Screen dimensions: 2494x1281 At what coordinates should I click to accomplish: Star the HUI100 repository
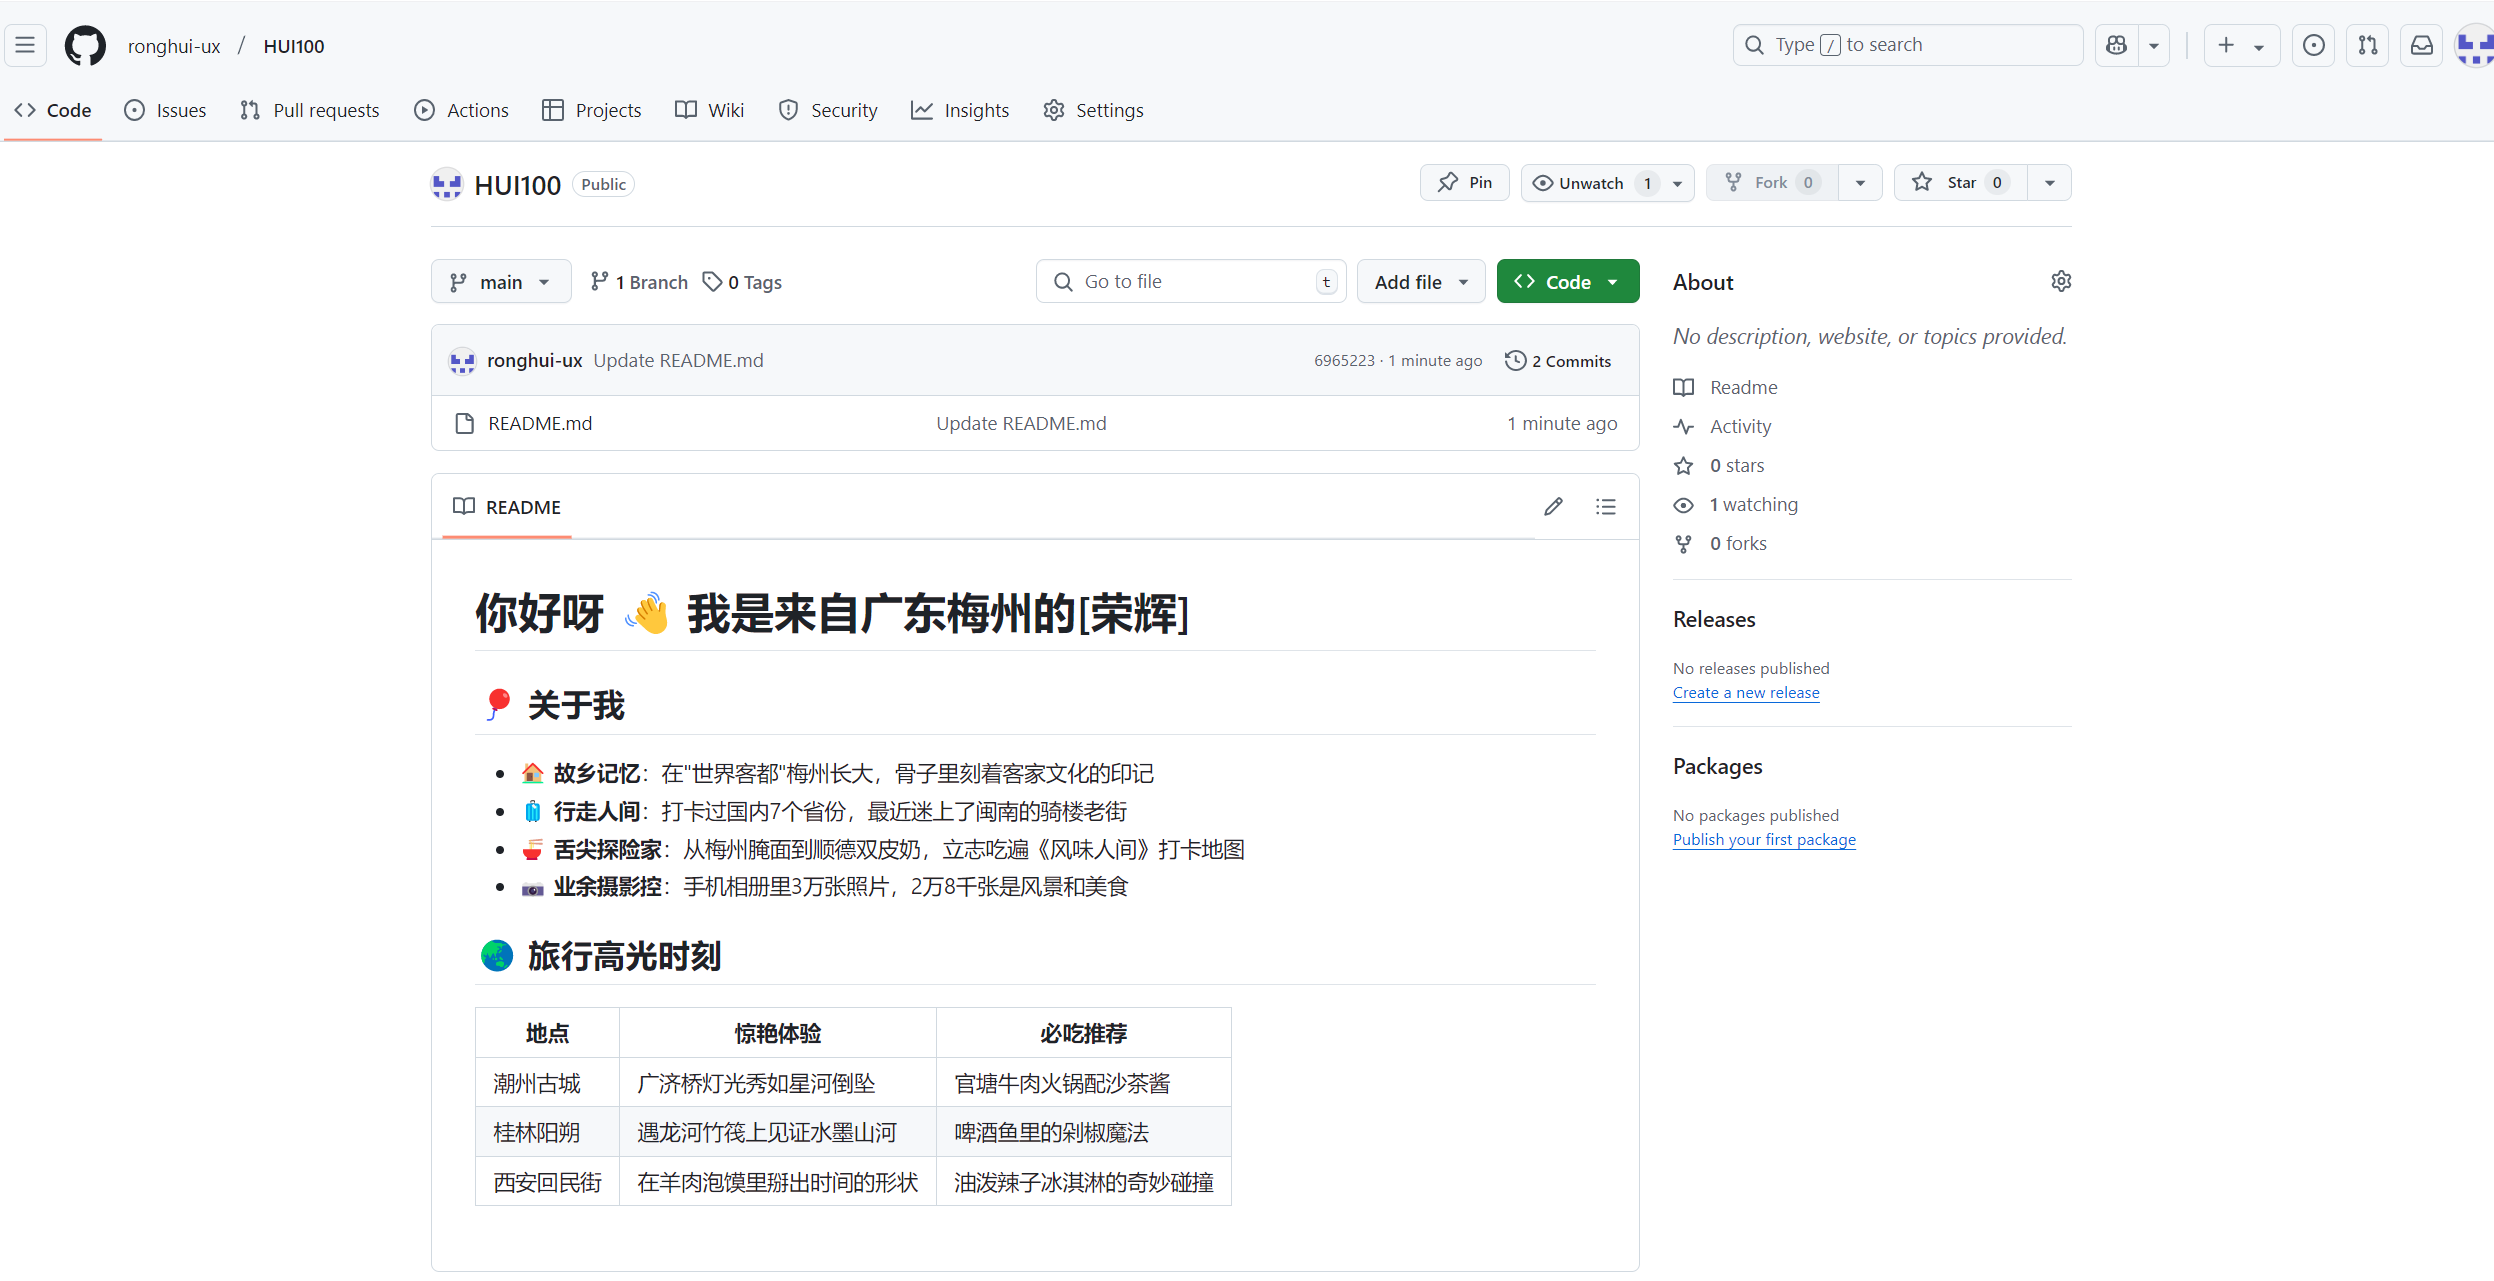point(1959,183)
